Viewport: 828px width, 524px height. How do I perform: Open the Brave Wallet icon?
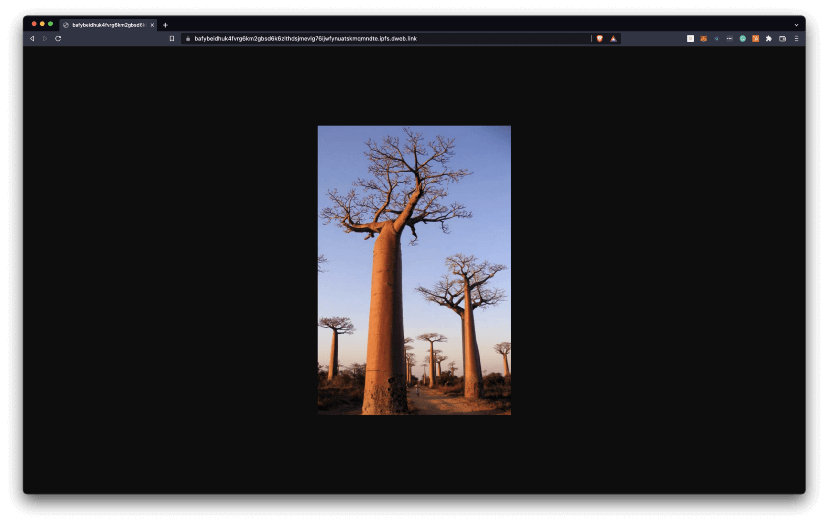[x=782, y=38]
